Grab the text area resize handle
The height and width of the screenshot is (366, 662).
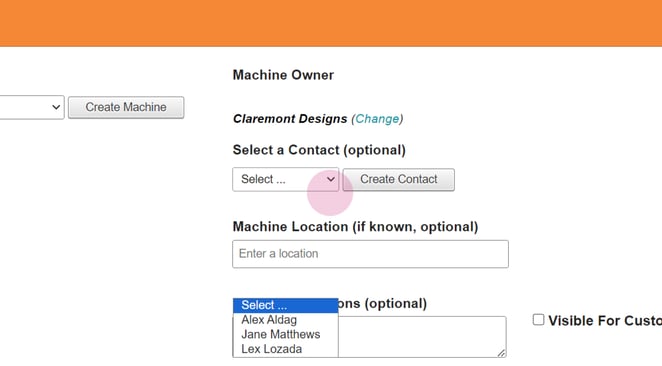tap(501, 353)
